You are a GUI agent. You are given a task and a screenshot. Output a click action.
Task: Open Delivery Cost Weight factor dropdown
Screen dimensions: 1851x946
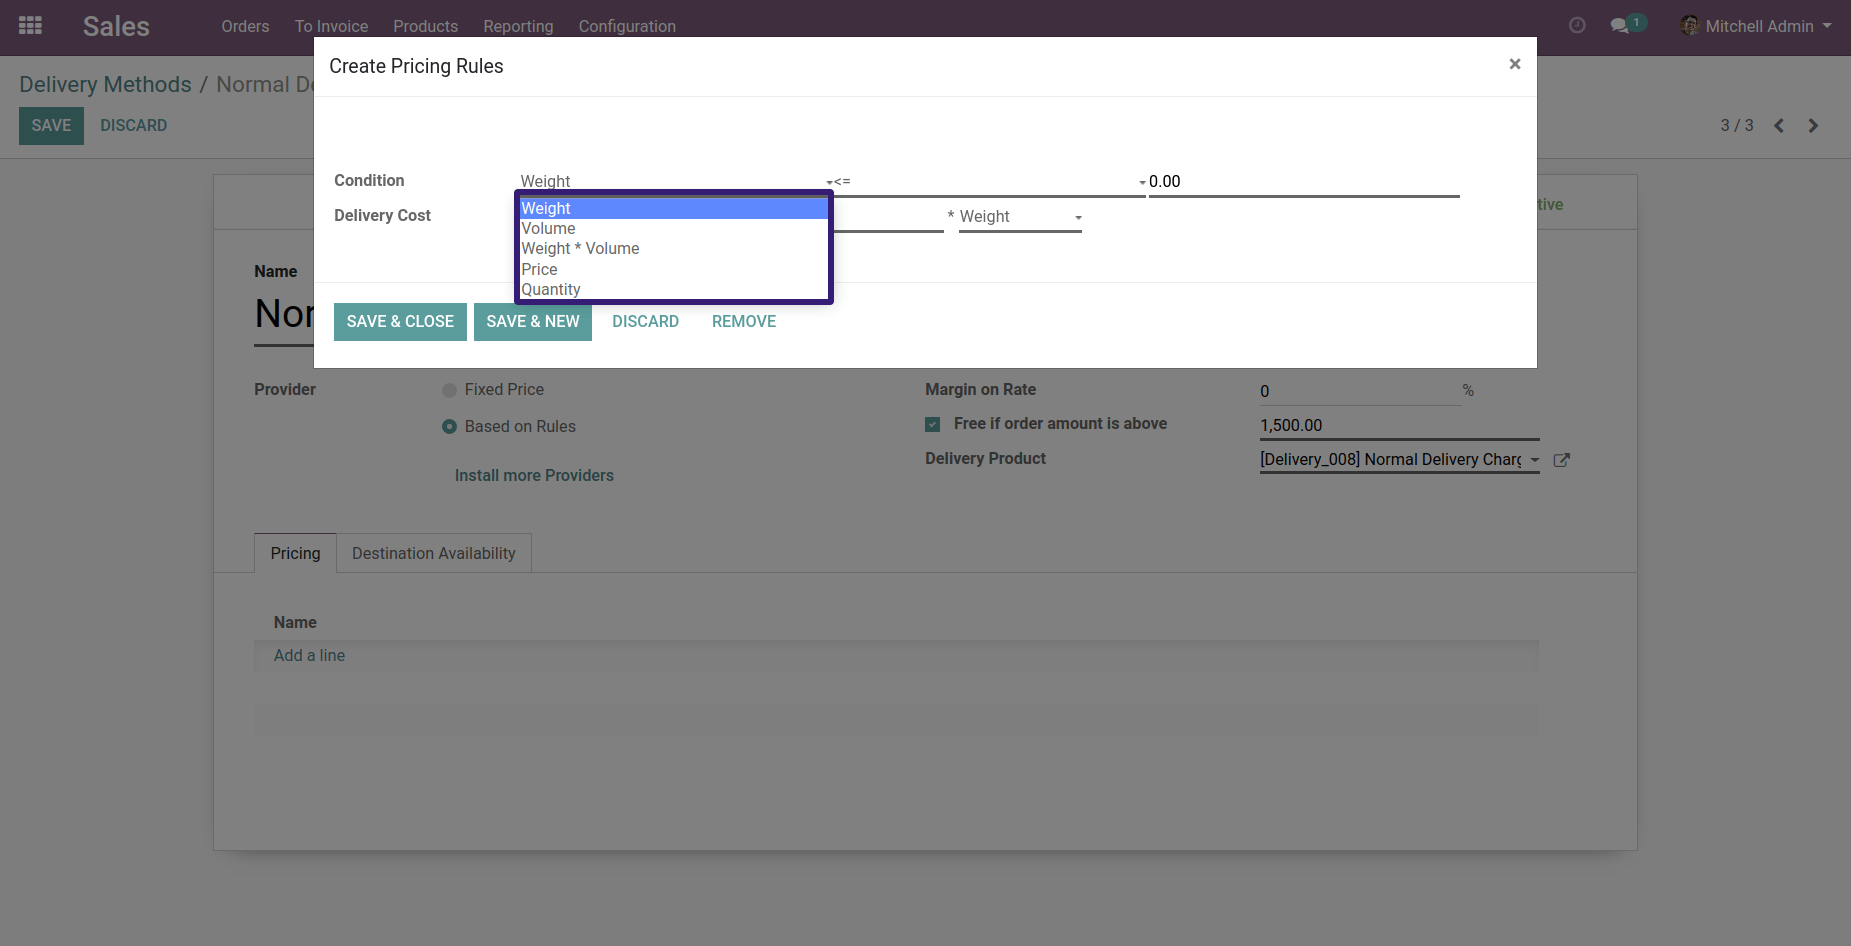tap(1020, 217)
